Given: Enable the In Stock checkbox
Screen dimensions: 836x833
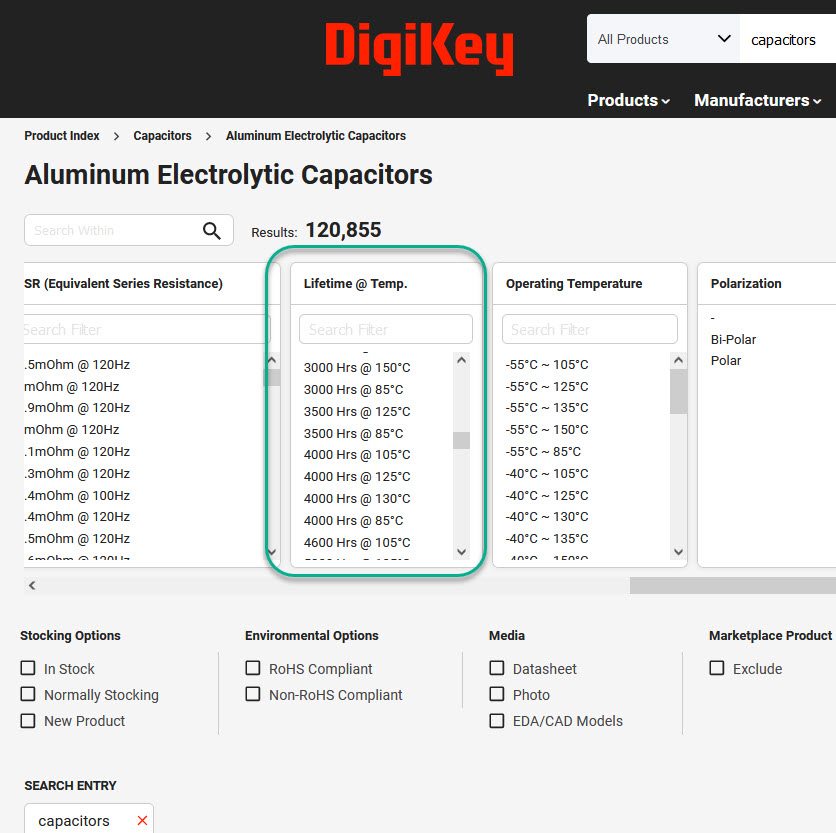Looking at the screenshot, I should [28, 668].
